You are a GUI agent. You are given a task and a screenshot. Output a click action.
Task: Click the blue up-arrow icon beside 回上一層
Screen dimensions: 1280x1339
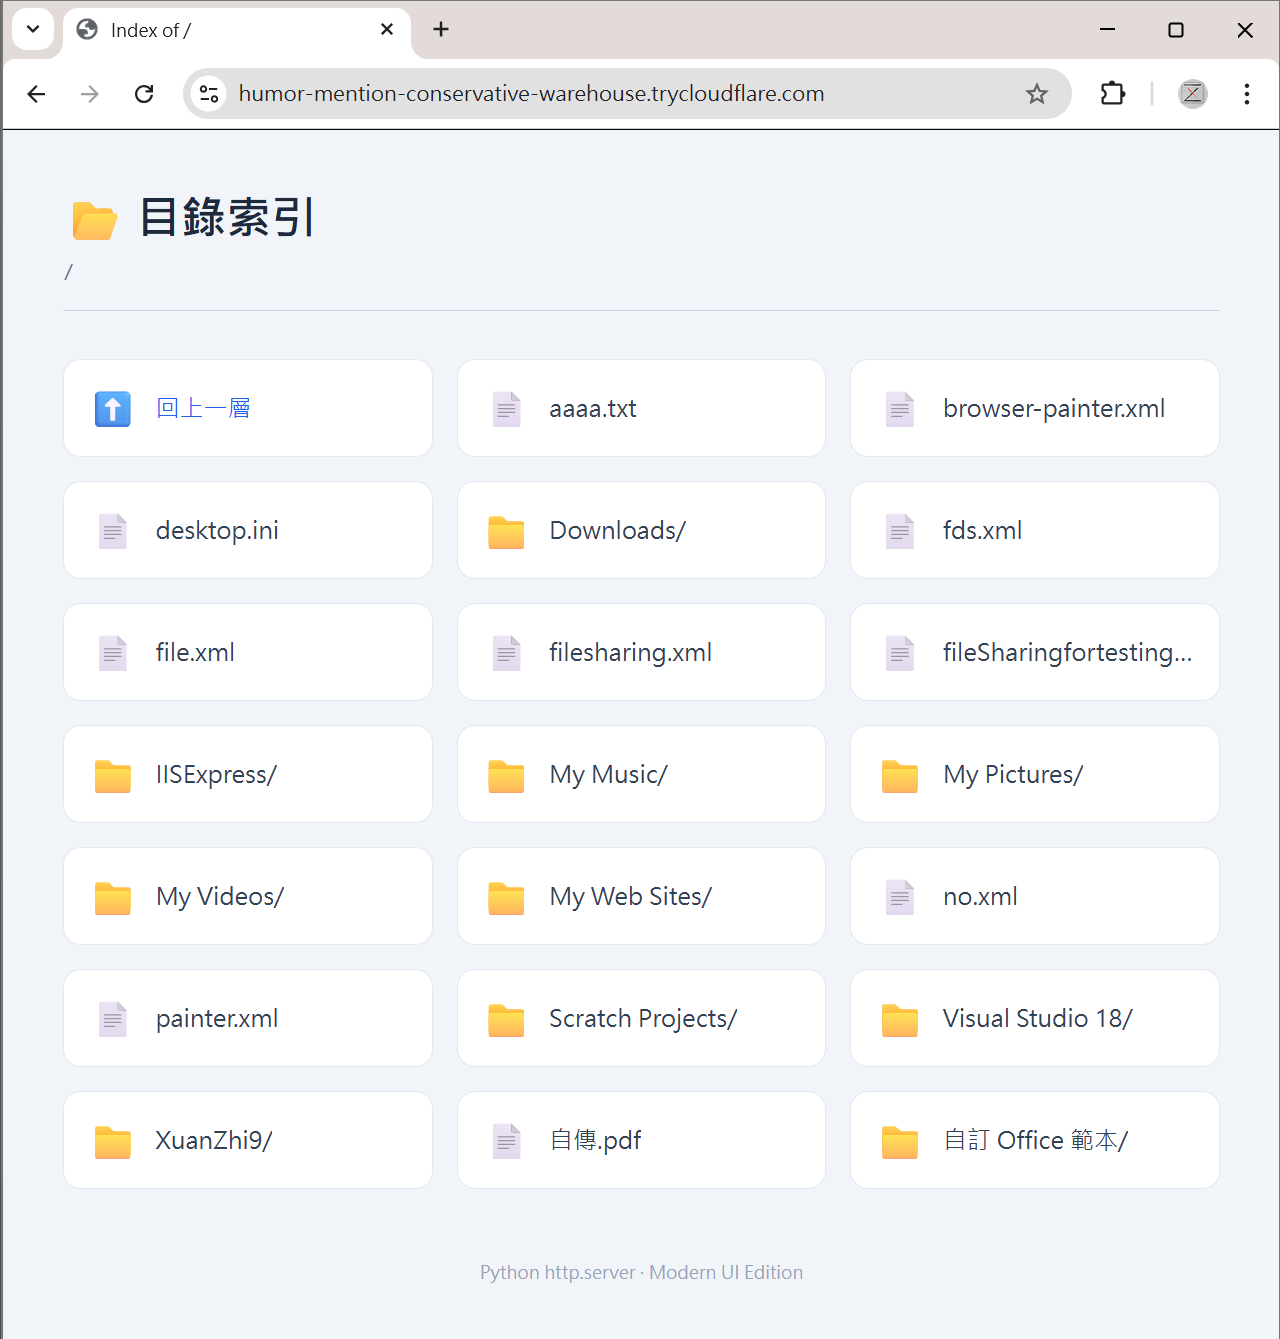(112, 408)
